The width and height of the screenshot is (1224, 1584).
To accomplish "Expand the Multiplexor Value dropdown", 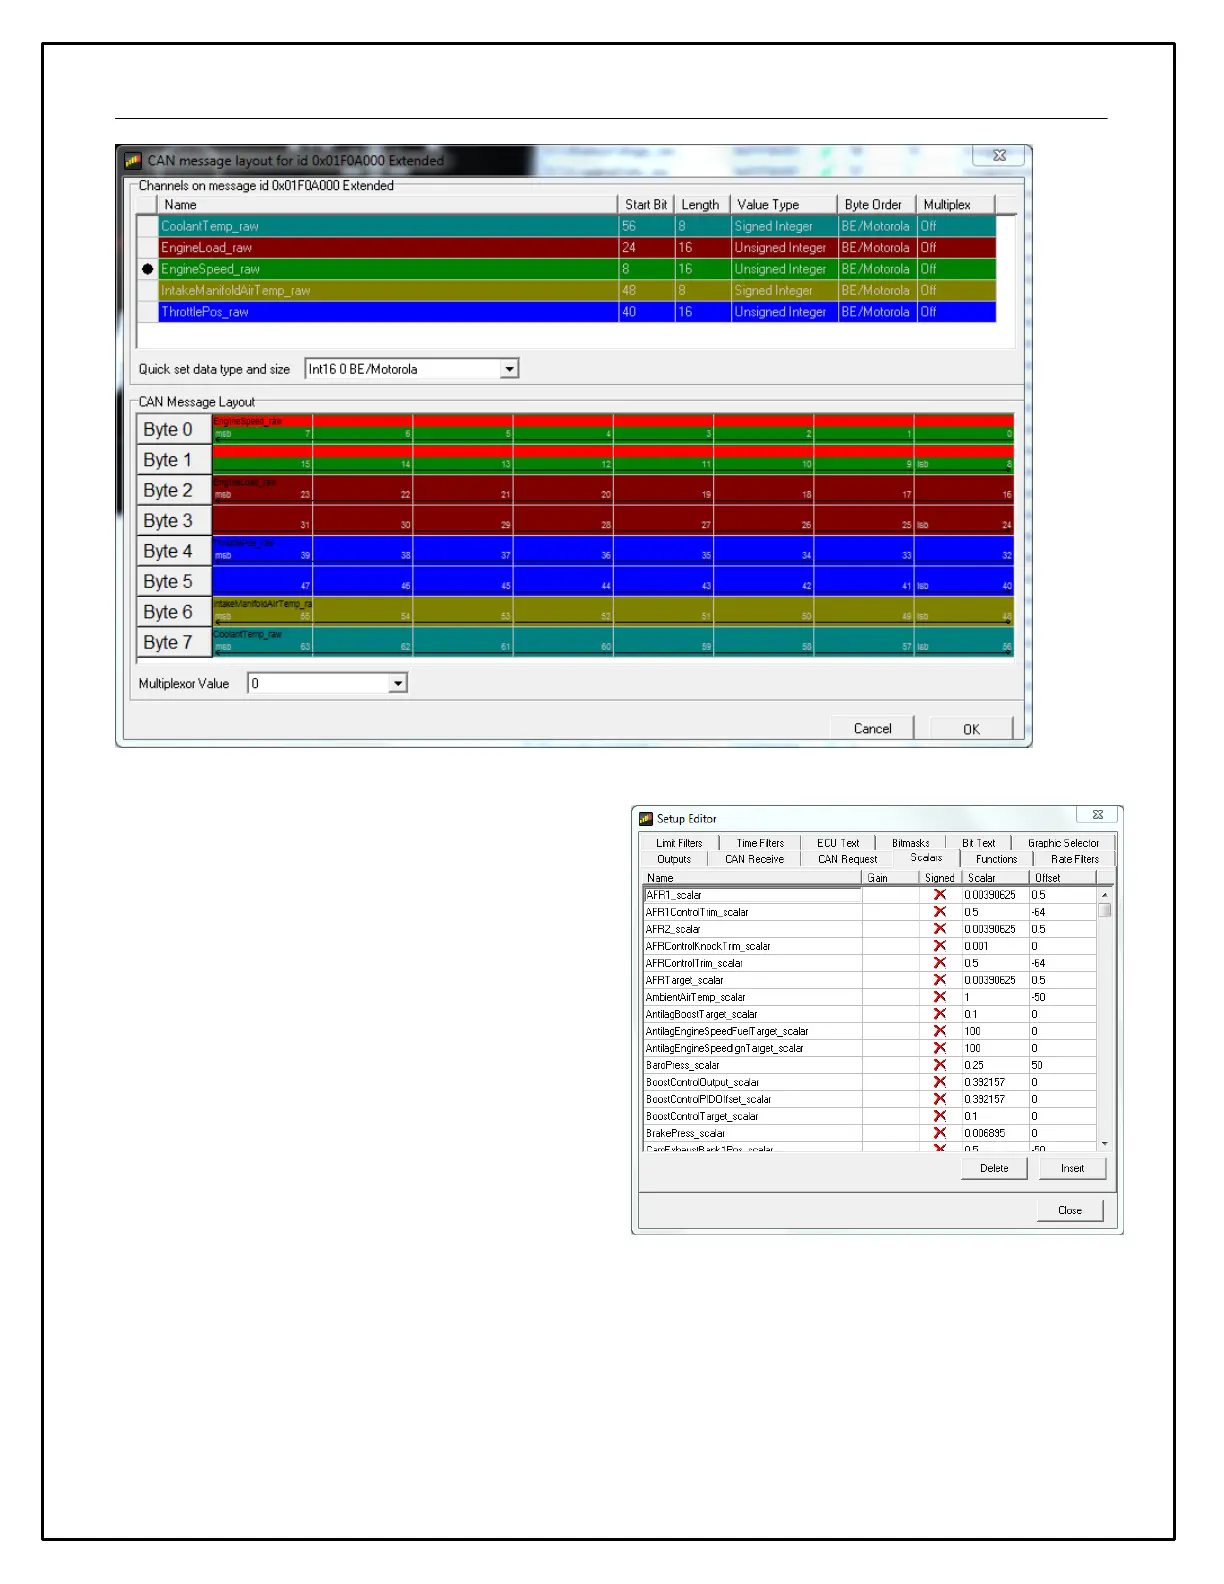I will tap(398, 684).
